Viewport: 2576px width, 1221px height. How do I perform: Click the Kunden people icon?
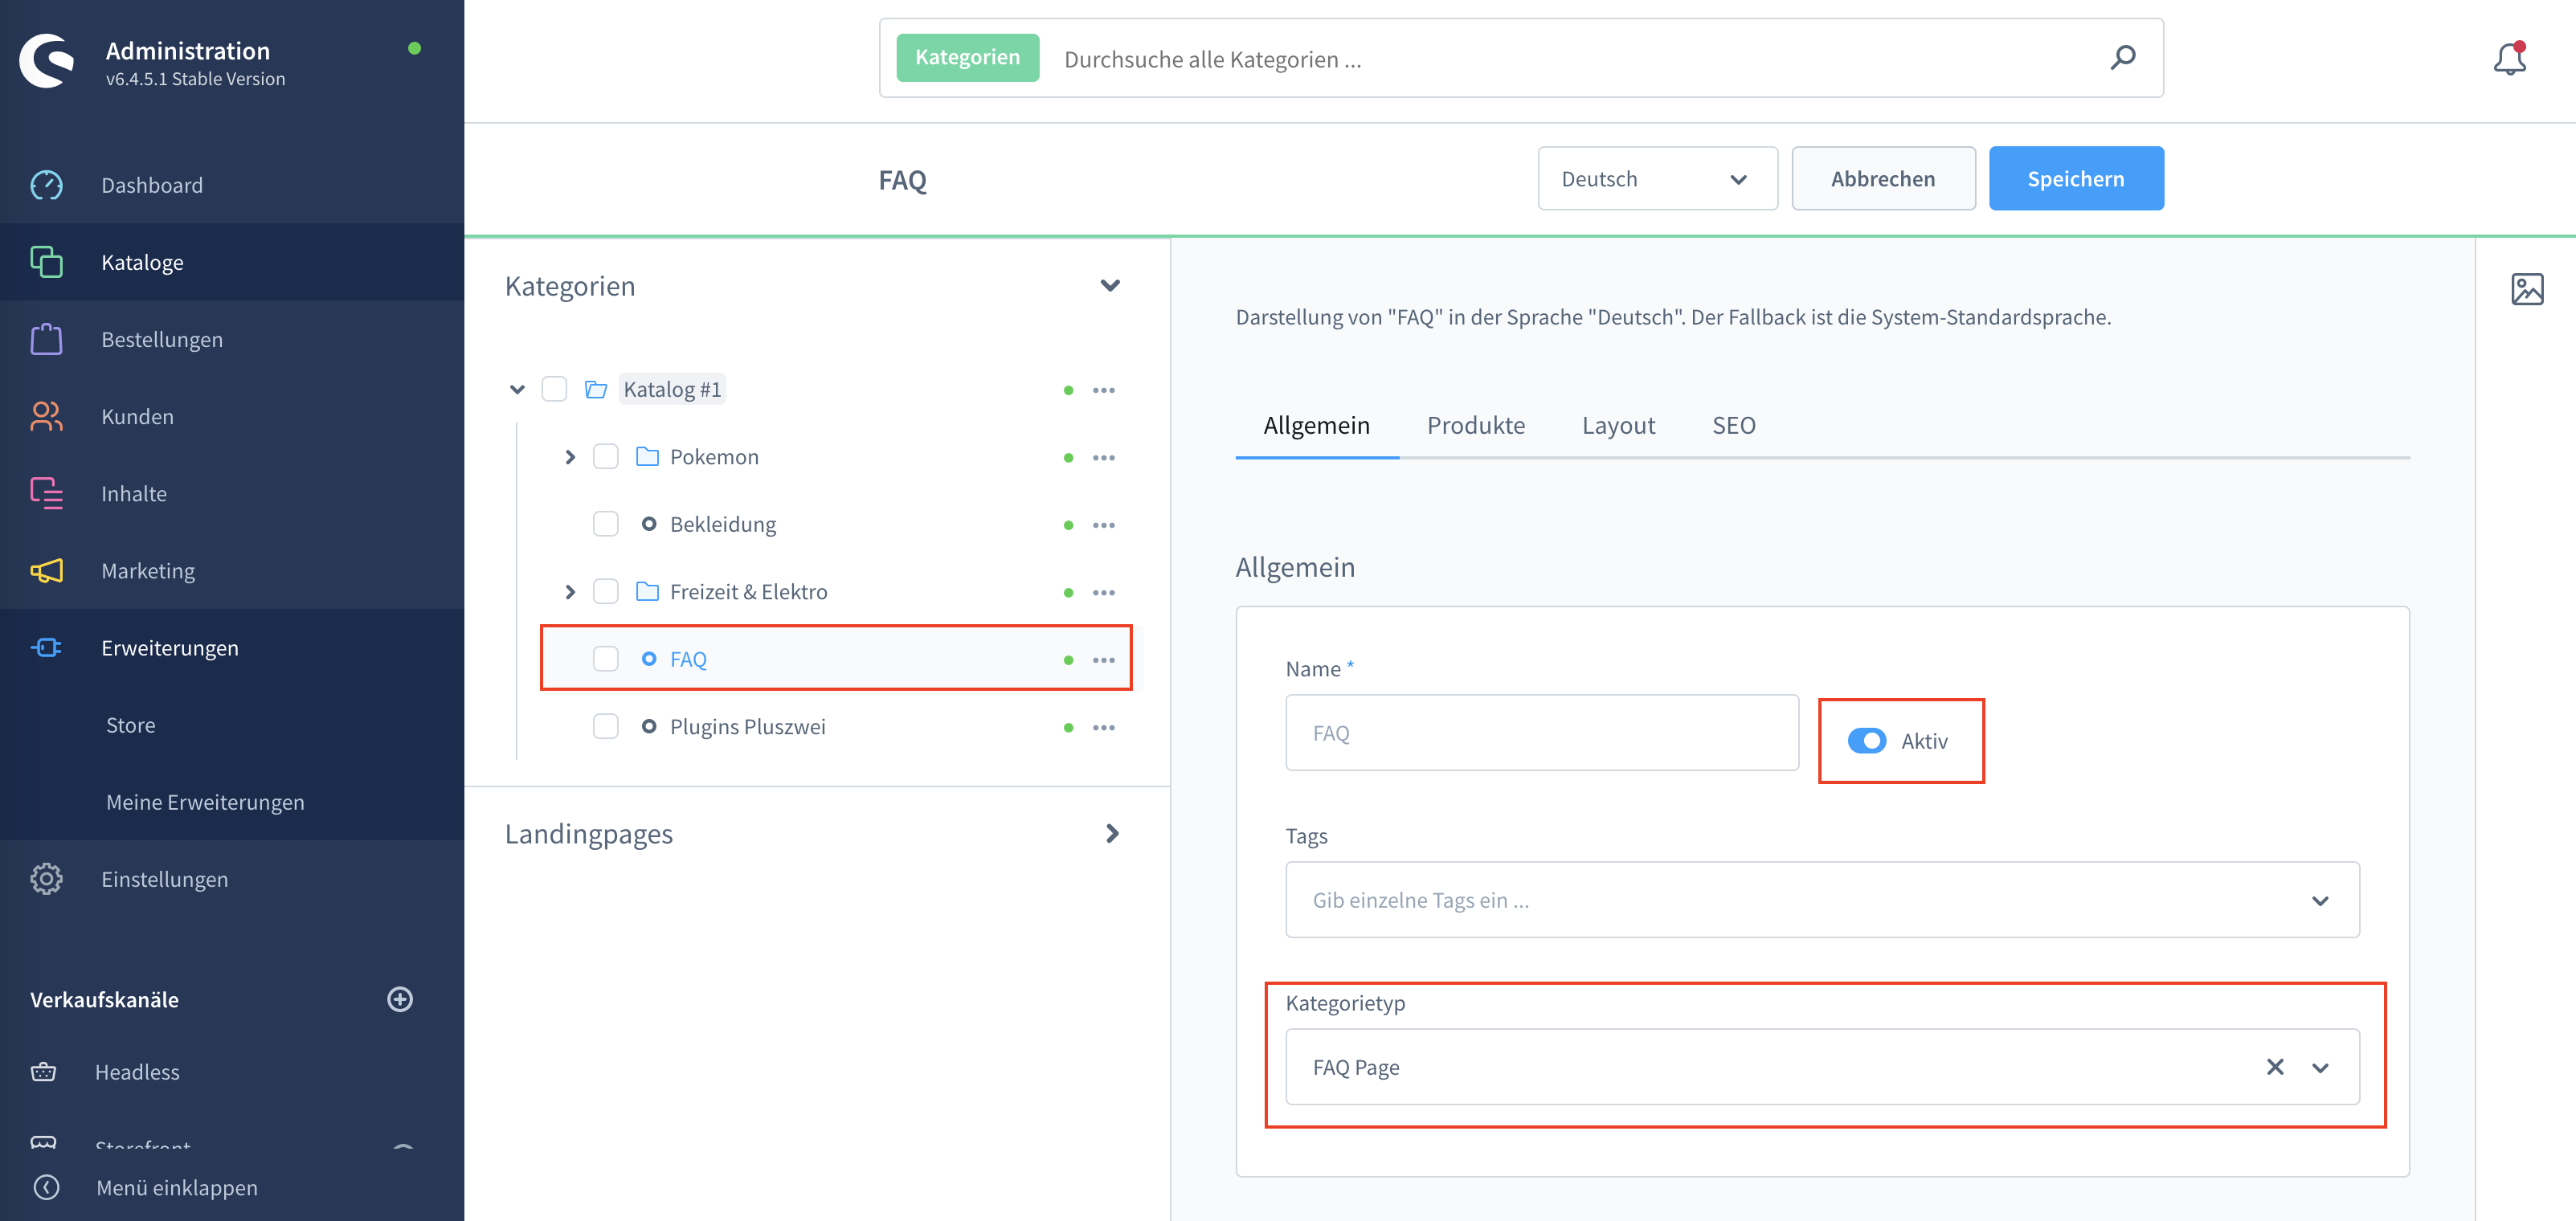pos(46,416)
